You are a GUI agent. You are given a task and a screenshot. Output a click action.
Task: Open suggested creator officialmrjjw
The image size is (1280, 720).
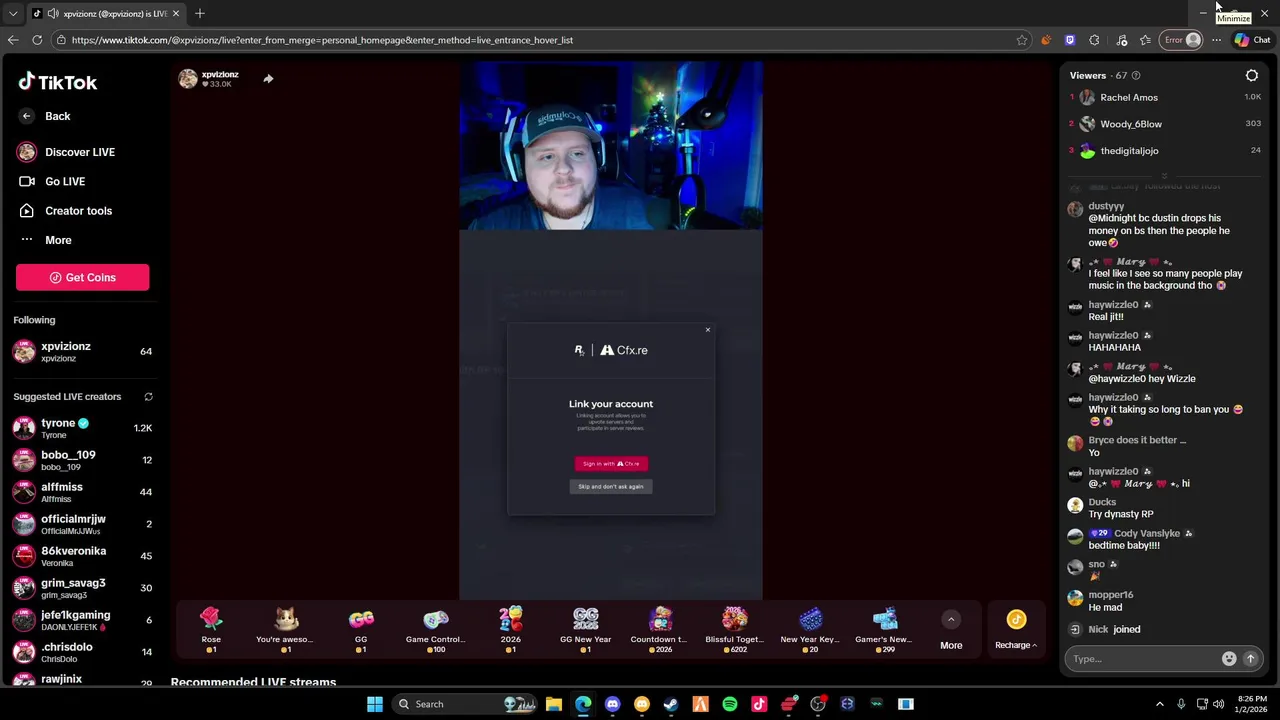(82, 524)
